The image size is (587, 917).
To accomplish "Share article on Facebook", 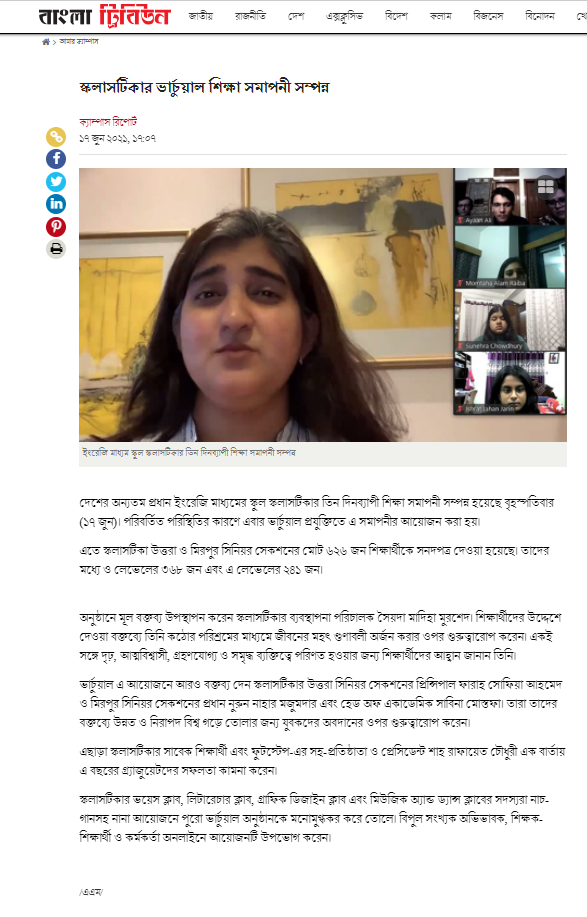I will [56, 159].
